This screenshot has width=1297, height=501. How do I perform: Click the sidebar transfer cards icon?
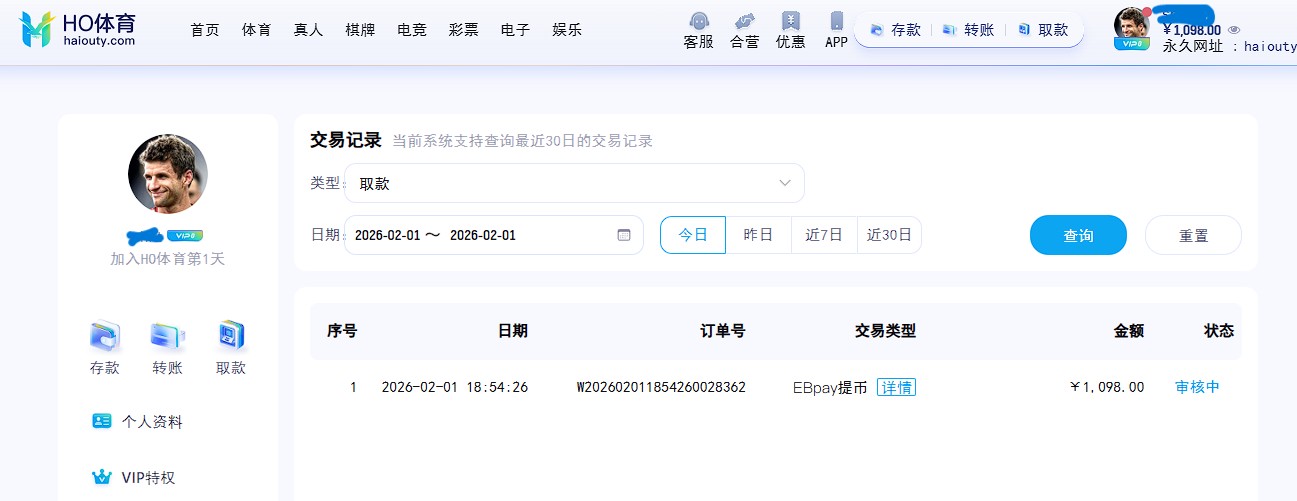(167, 336)
